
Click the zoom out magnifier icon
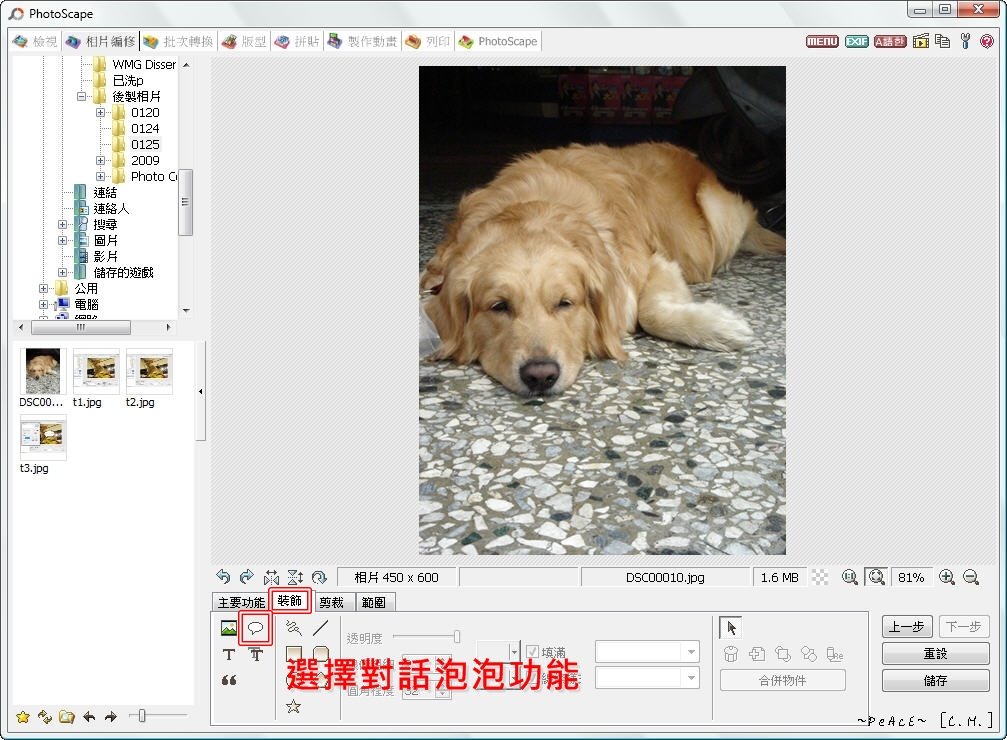click(971, 577)
